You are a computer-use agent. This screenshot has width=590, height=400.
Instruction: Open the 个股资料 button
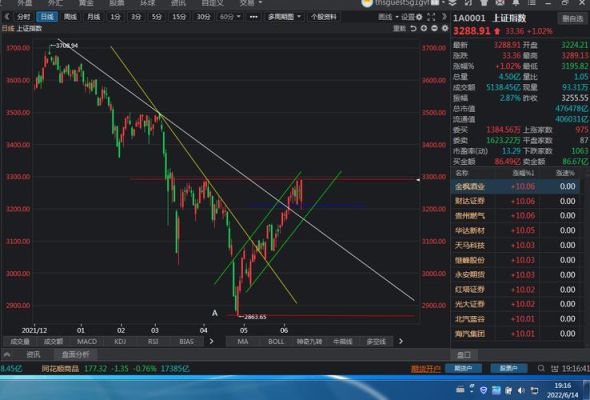tap(324, 17)
